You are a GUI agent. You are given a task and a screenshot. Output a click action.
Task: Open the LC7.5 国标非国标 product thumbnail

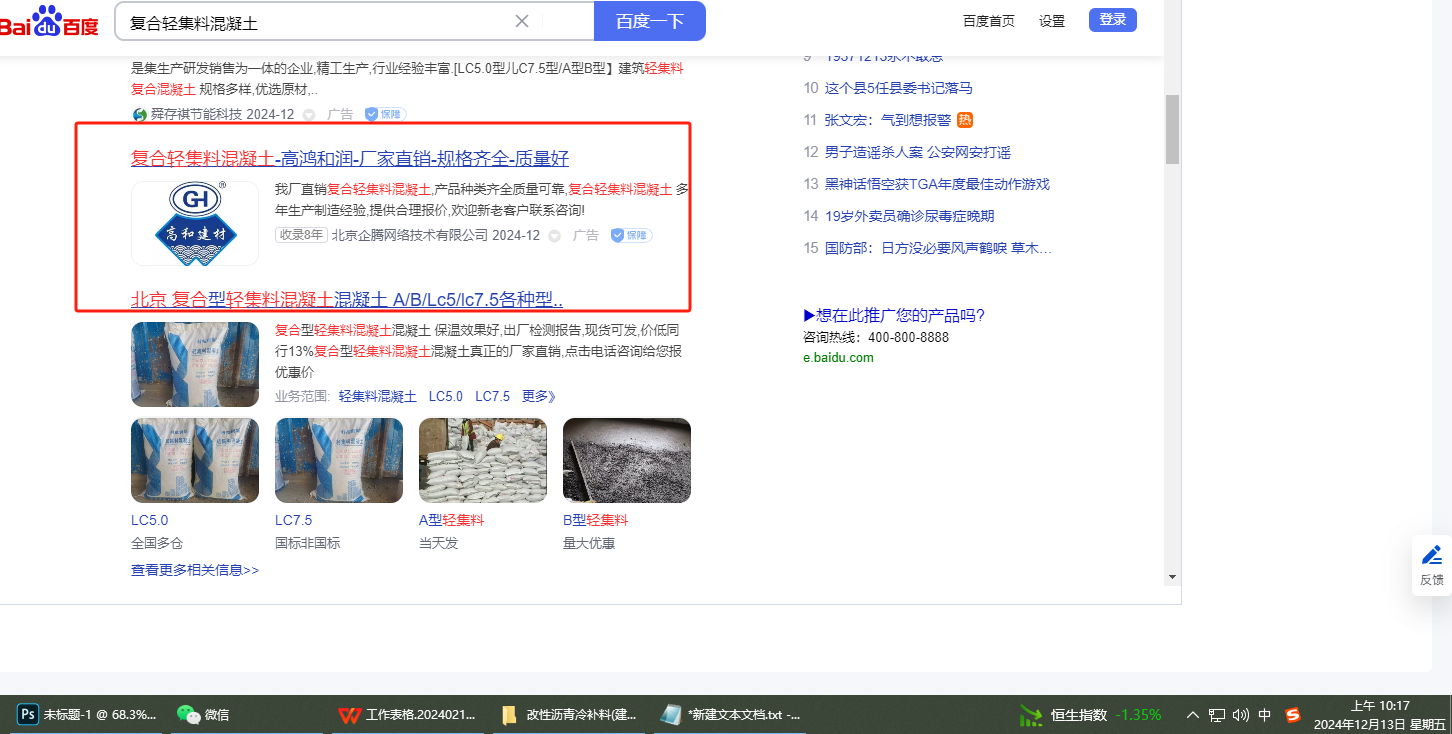(339, 460)
